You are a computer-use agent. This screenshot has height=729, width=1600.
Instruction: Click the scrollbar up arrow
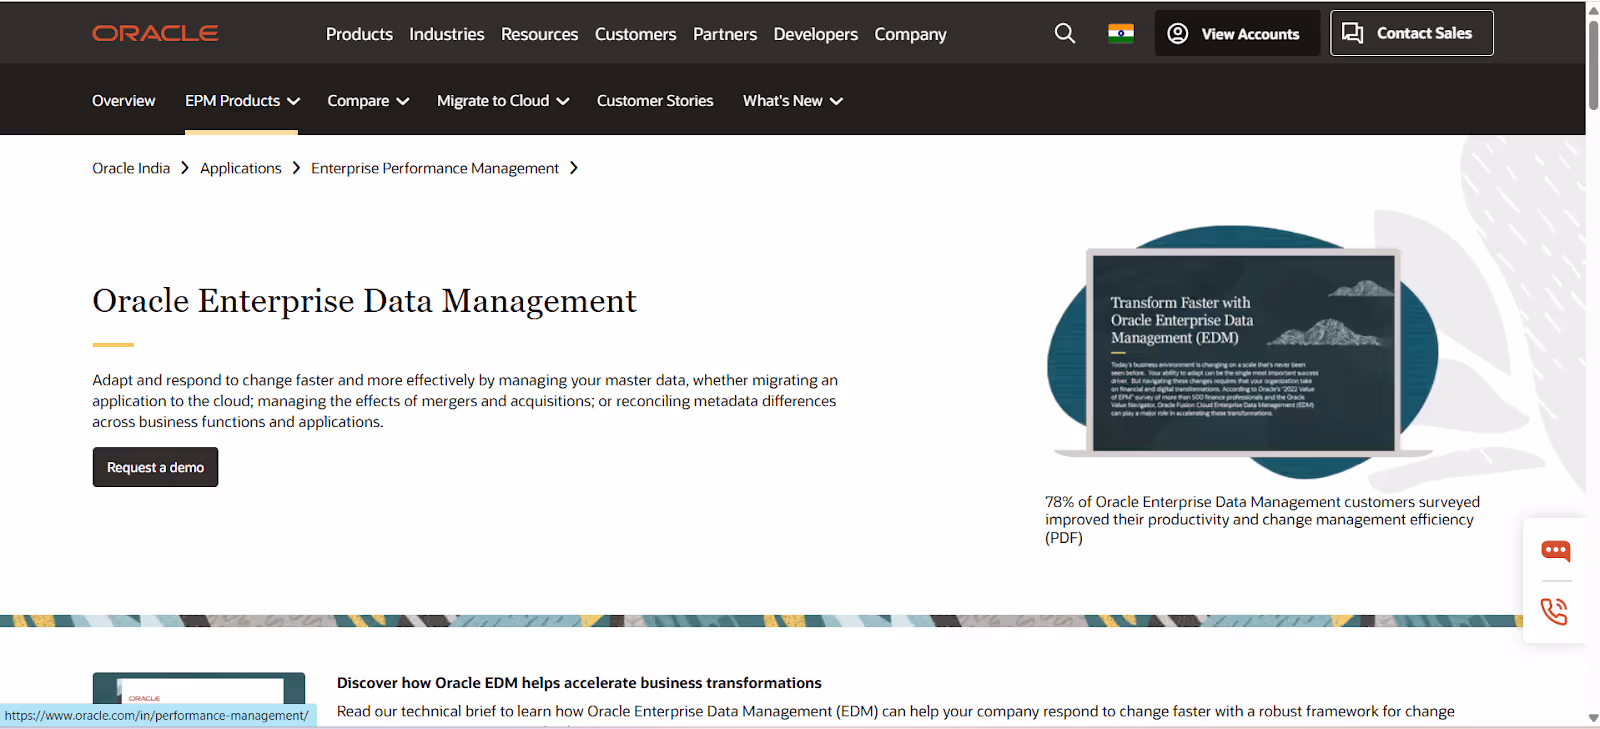[1593, 9]
